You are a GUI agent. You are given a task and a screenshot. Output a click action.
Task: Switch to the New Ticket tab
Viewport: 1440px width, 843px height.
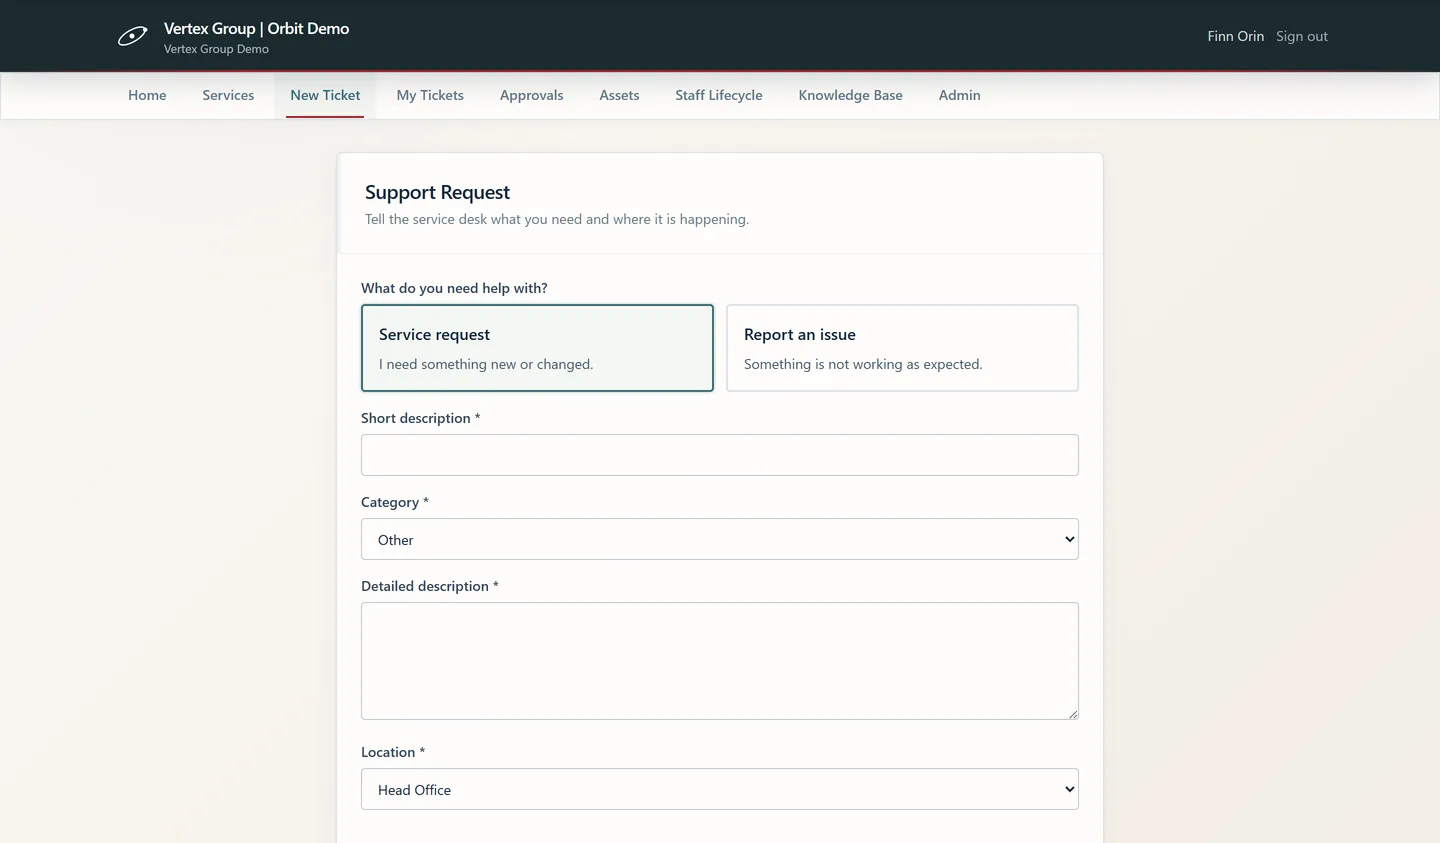click(325, 95)
